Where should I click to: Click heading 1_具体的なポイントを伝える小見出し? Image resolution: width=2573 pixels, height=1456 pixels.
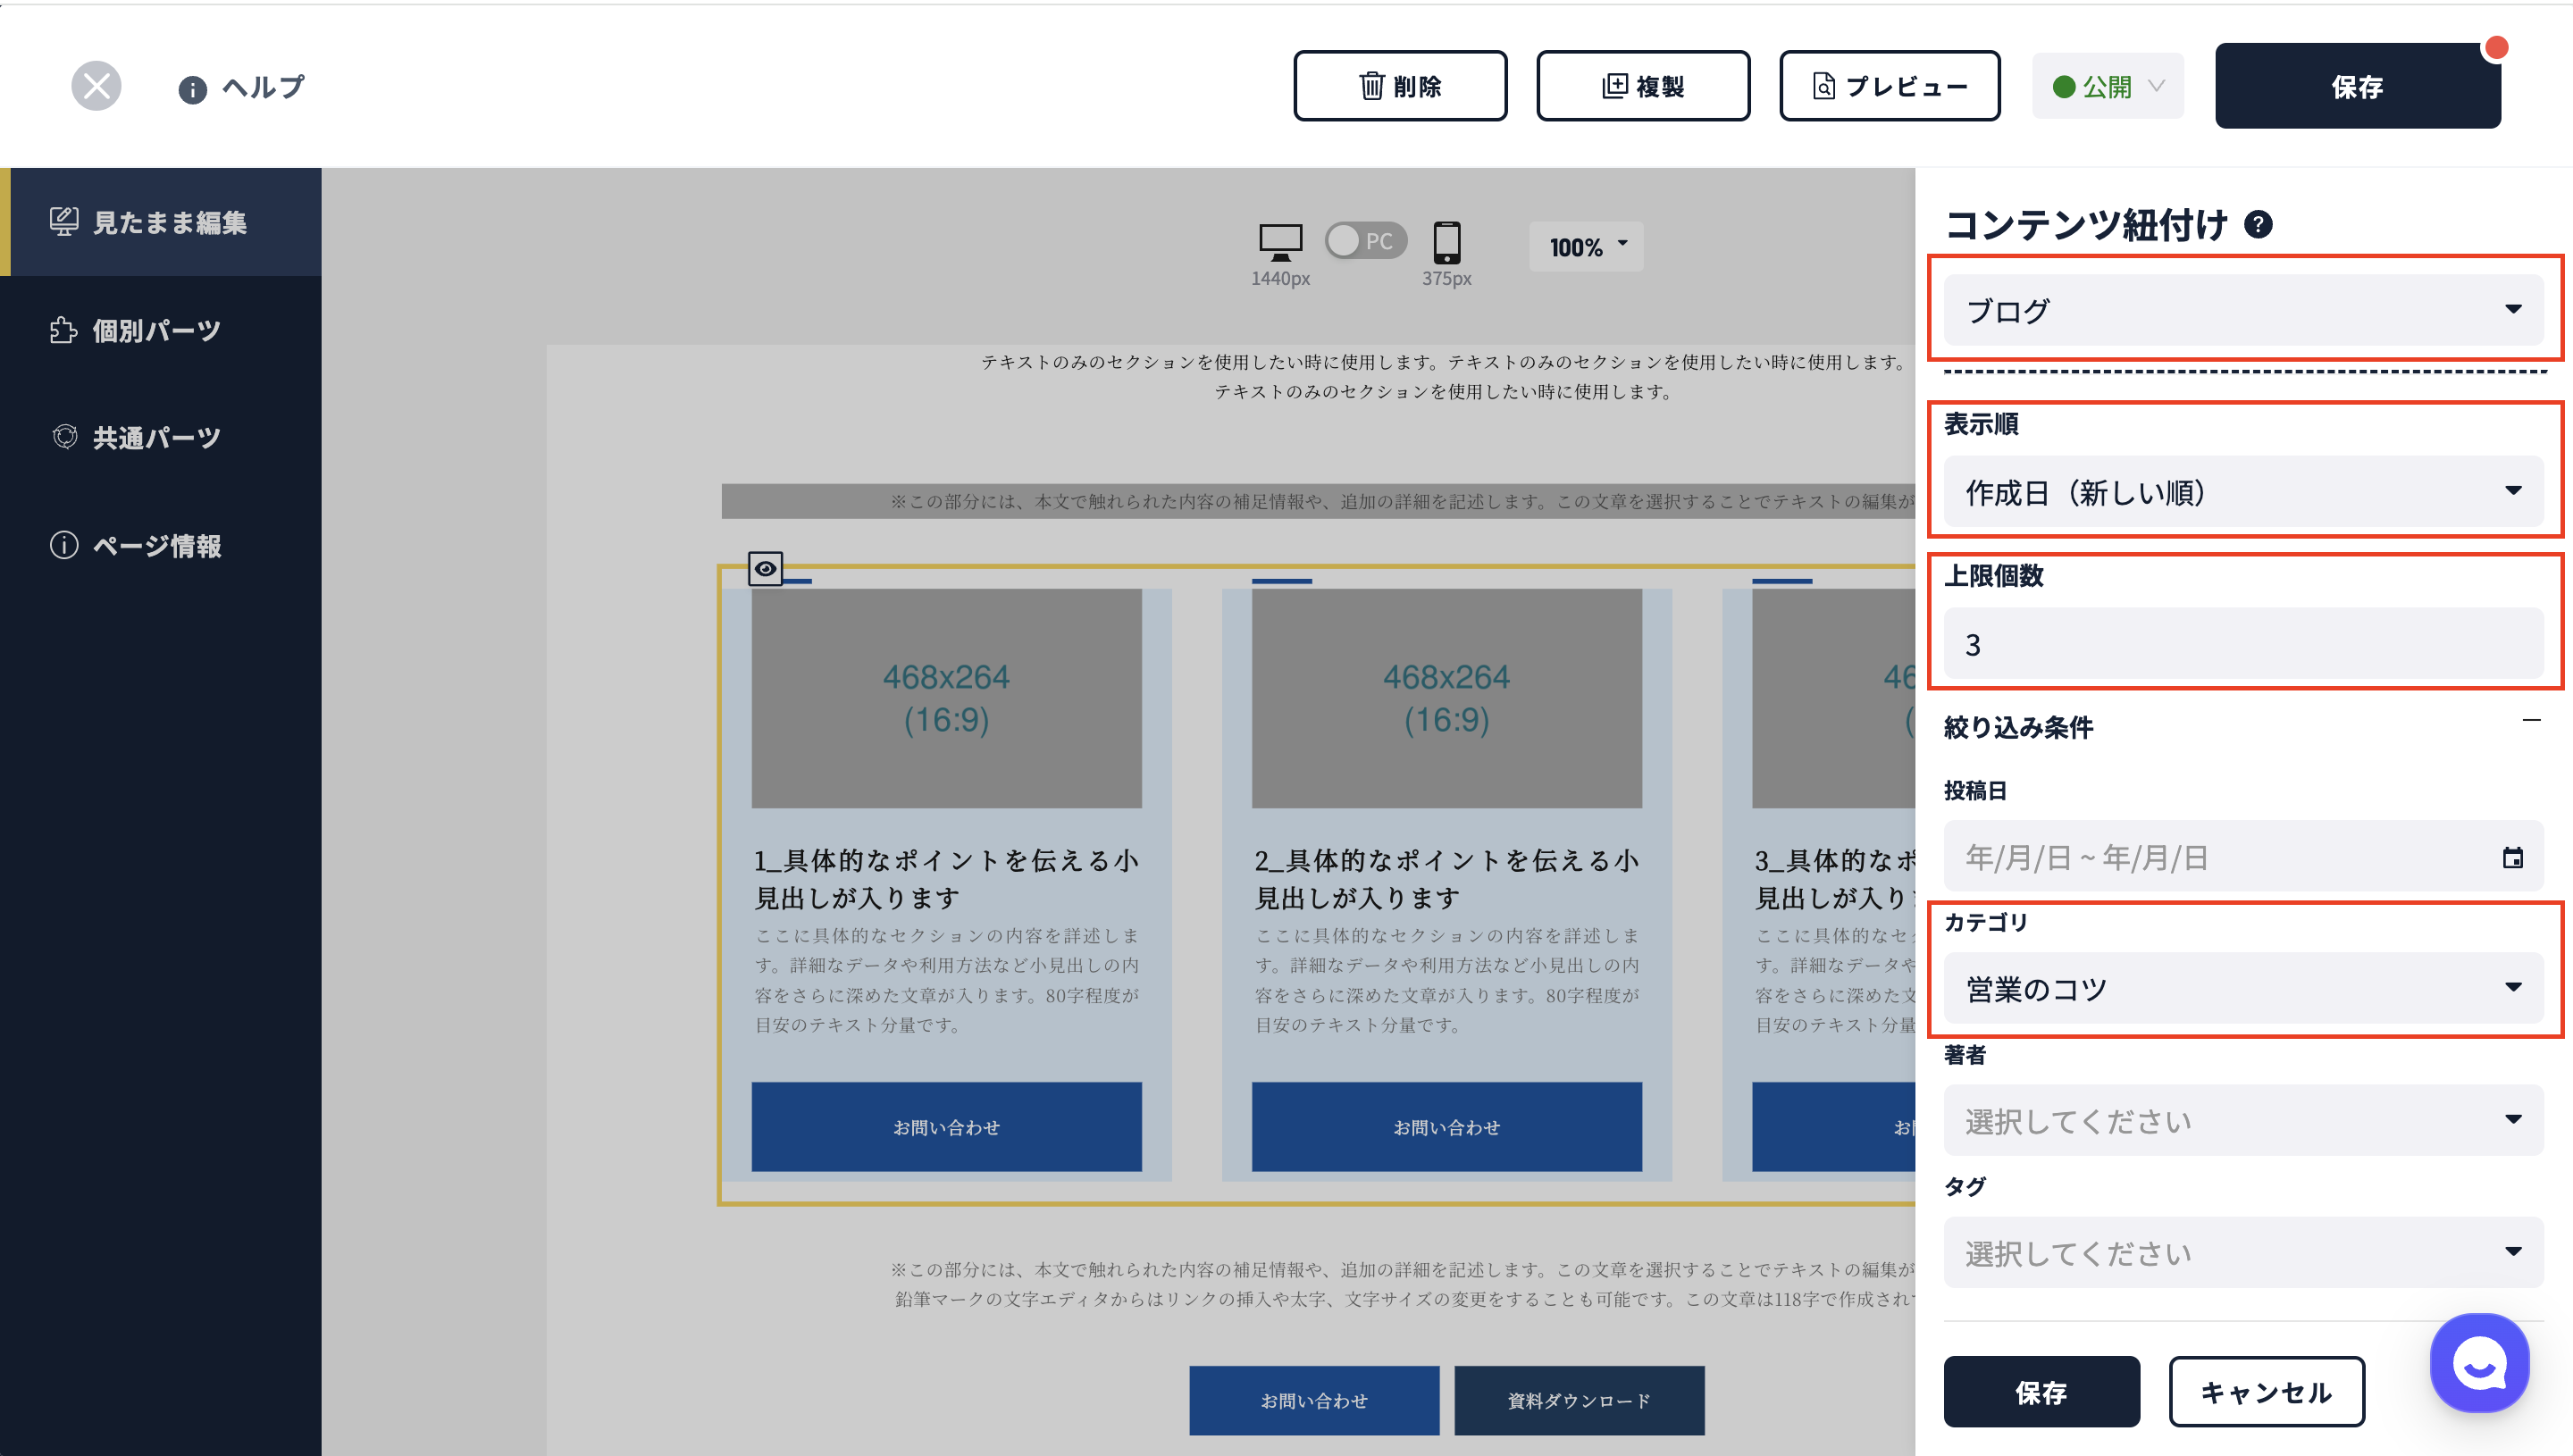(946, 879)
